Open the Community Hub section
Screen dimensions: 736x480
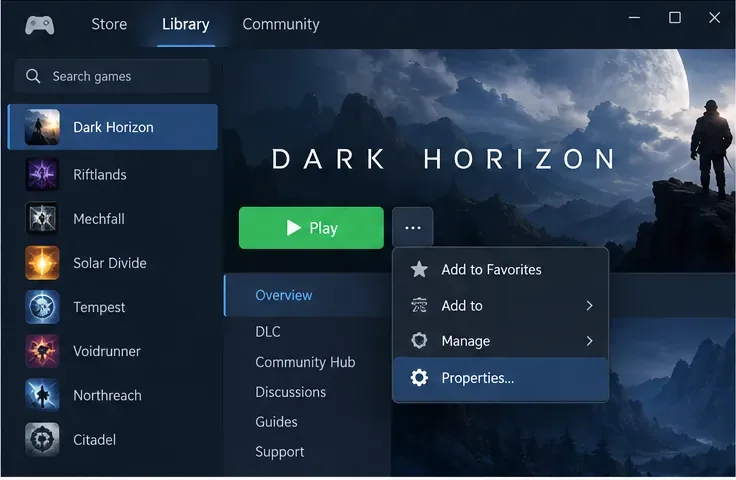305,362
